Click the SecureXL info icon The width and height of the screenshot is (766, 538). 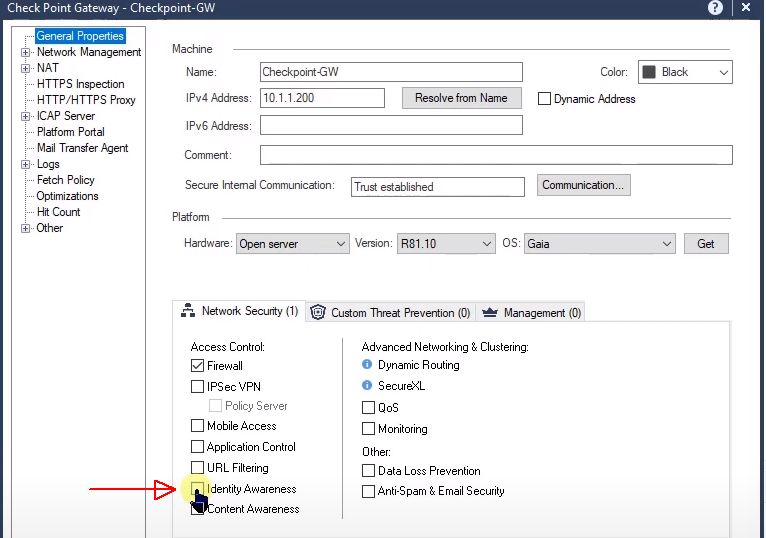click(x=367, y=385)
